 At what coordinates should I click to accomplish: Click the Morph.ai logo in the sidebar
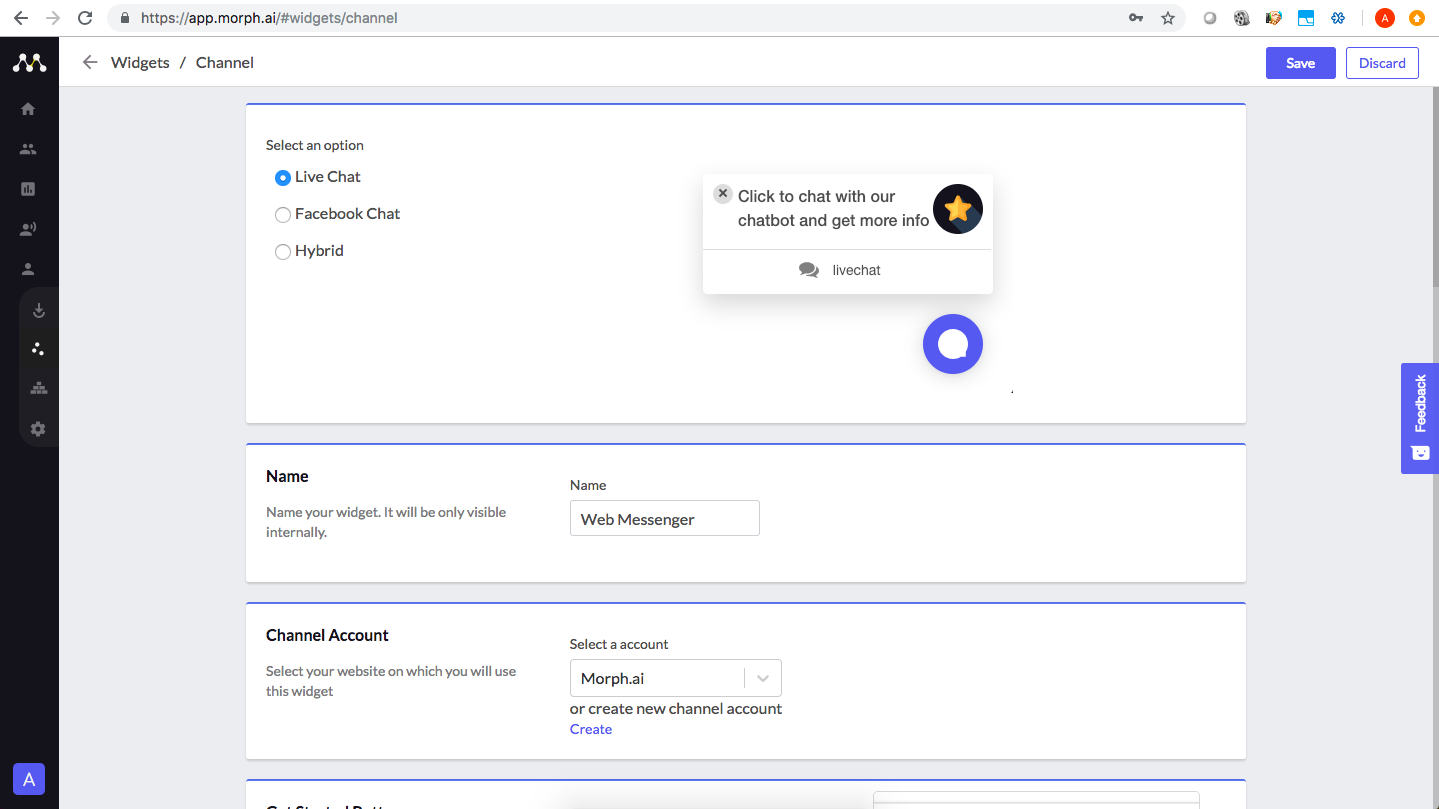click(29, 63)
